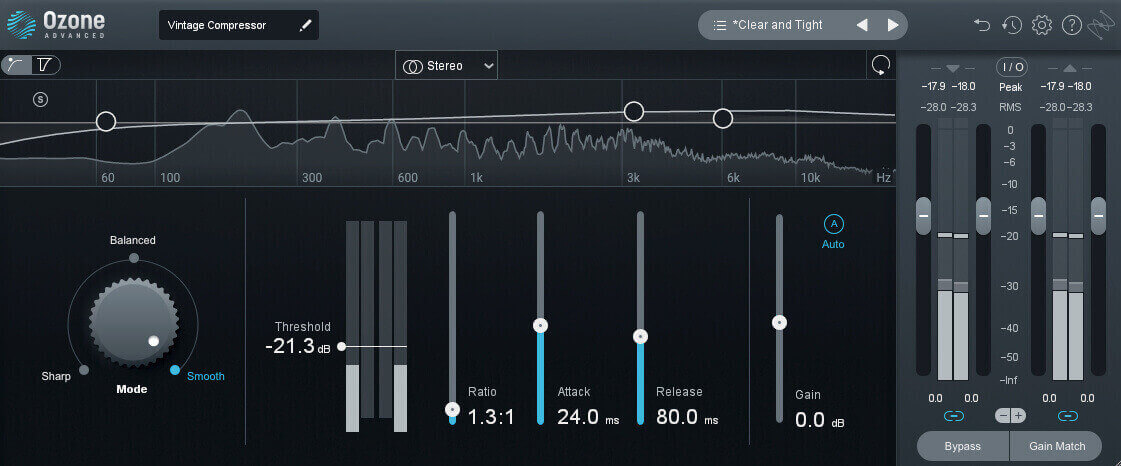Toggle the input channel link icon
The height and width of the screenshot is (466, 1121).
point(954,415)
